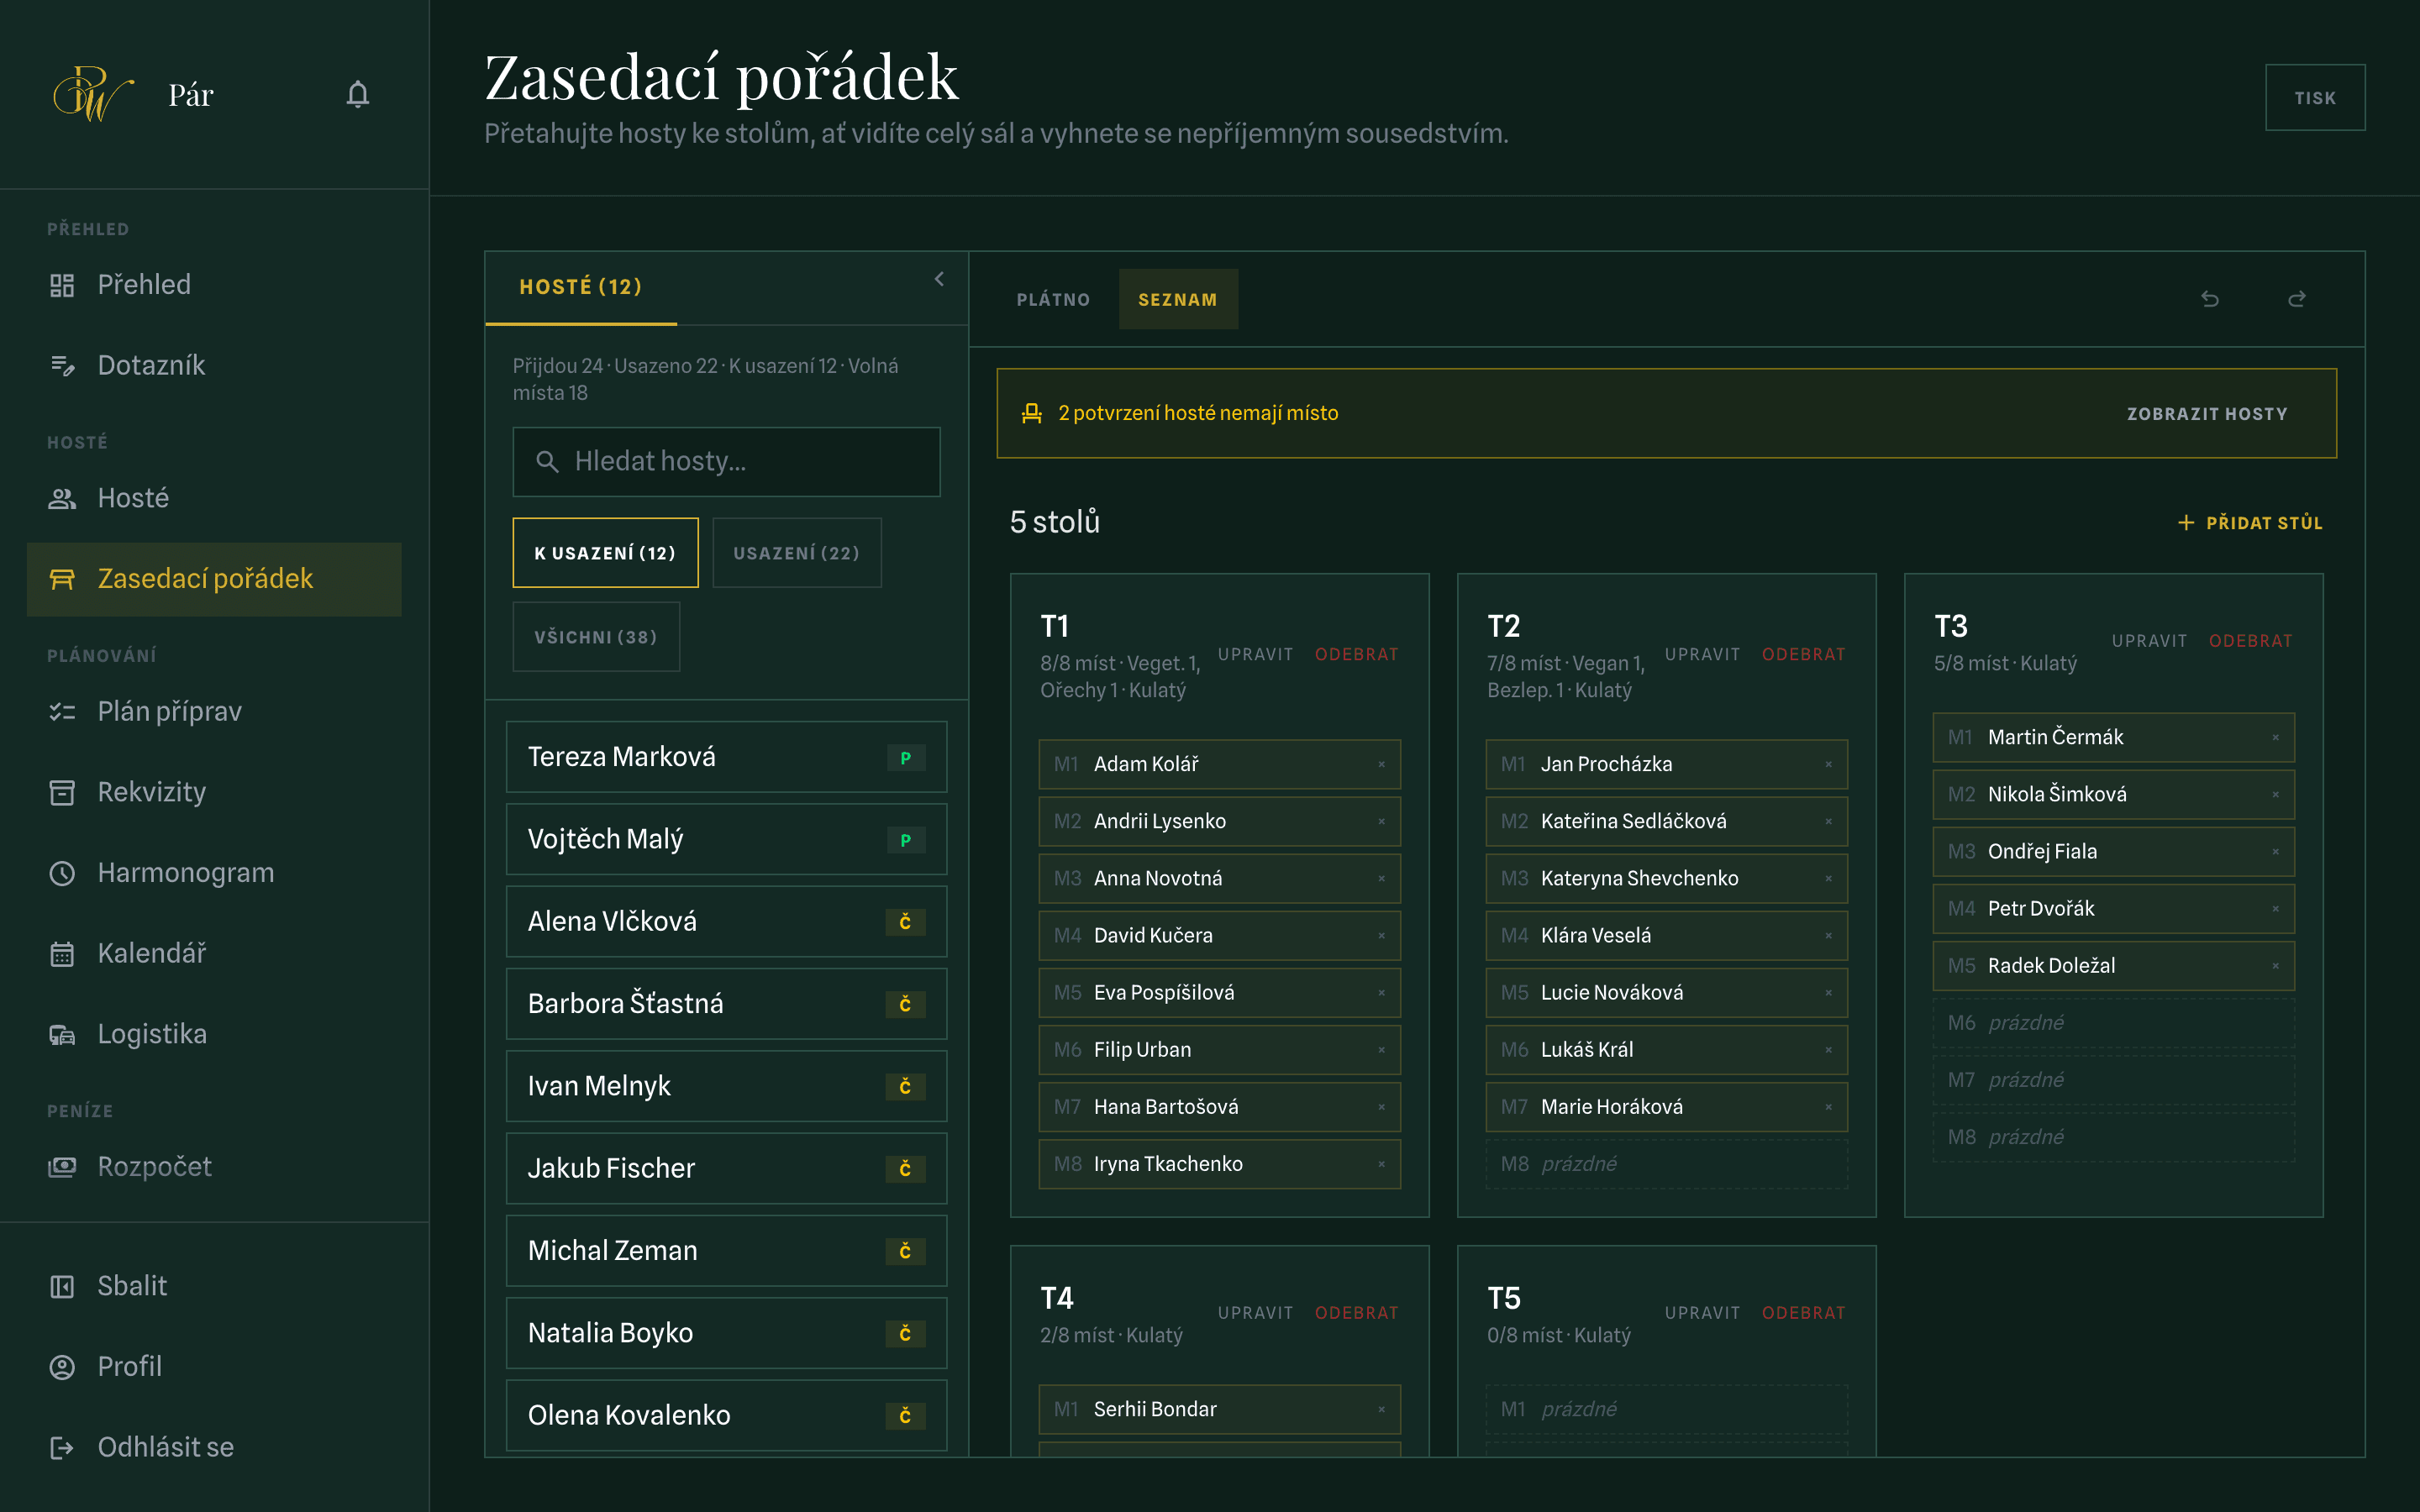The image size is (2420, 1512).
Task: Open notifications bell
Action: click(358, 95)
